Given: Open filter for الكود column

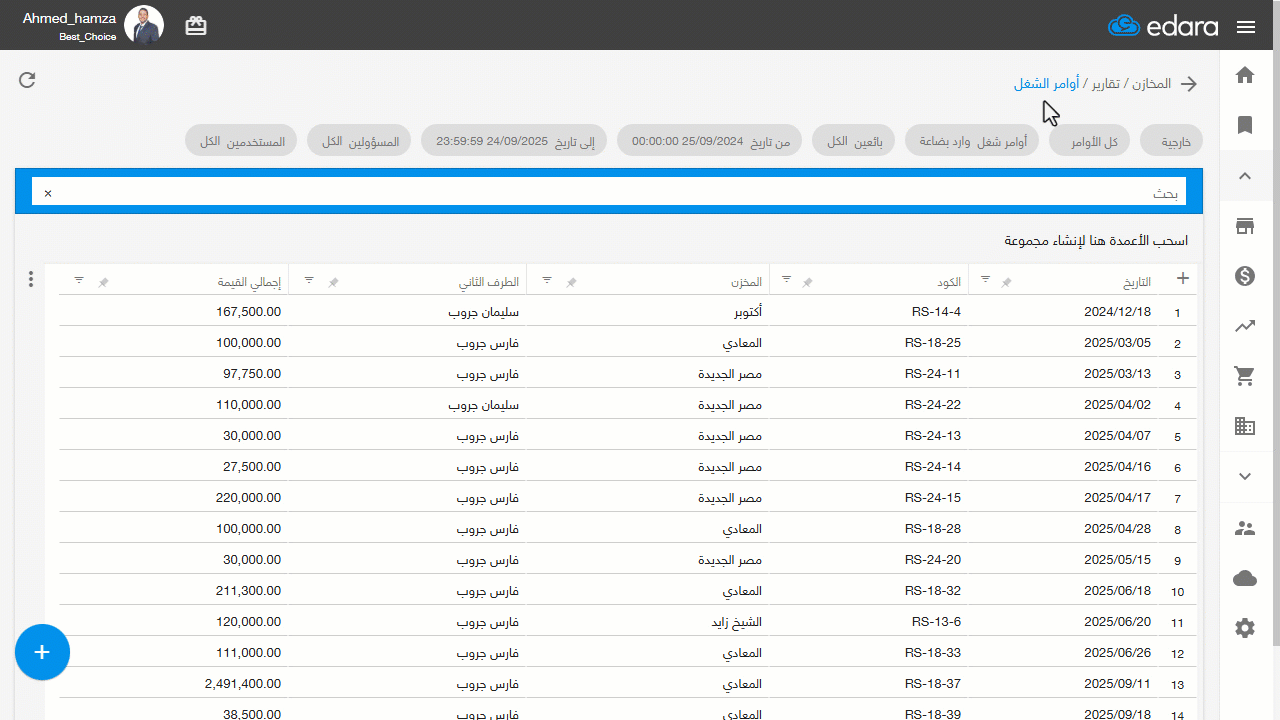Looking at the screenshot, I should [786, 279].
